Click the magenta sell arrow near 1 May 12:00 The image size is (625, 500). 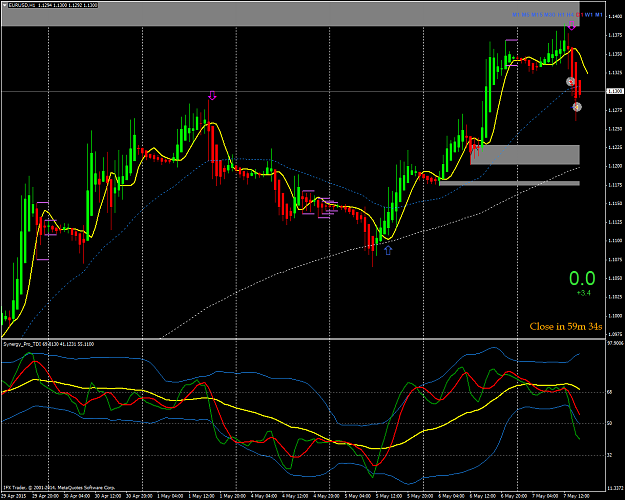(212, 95)
